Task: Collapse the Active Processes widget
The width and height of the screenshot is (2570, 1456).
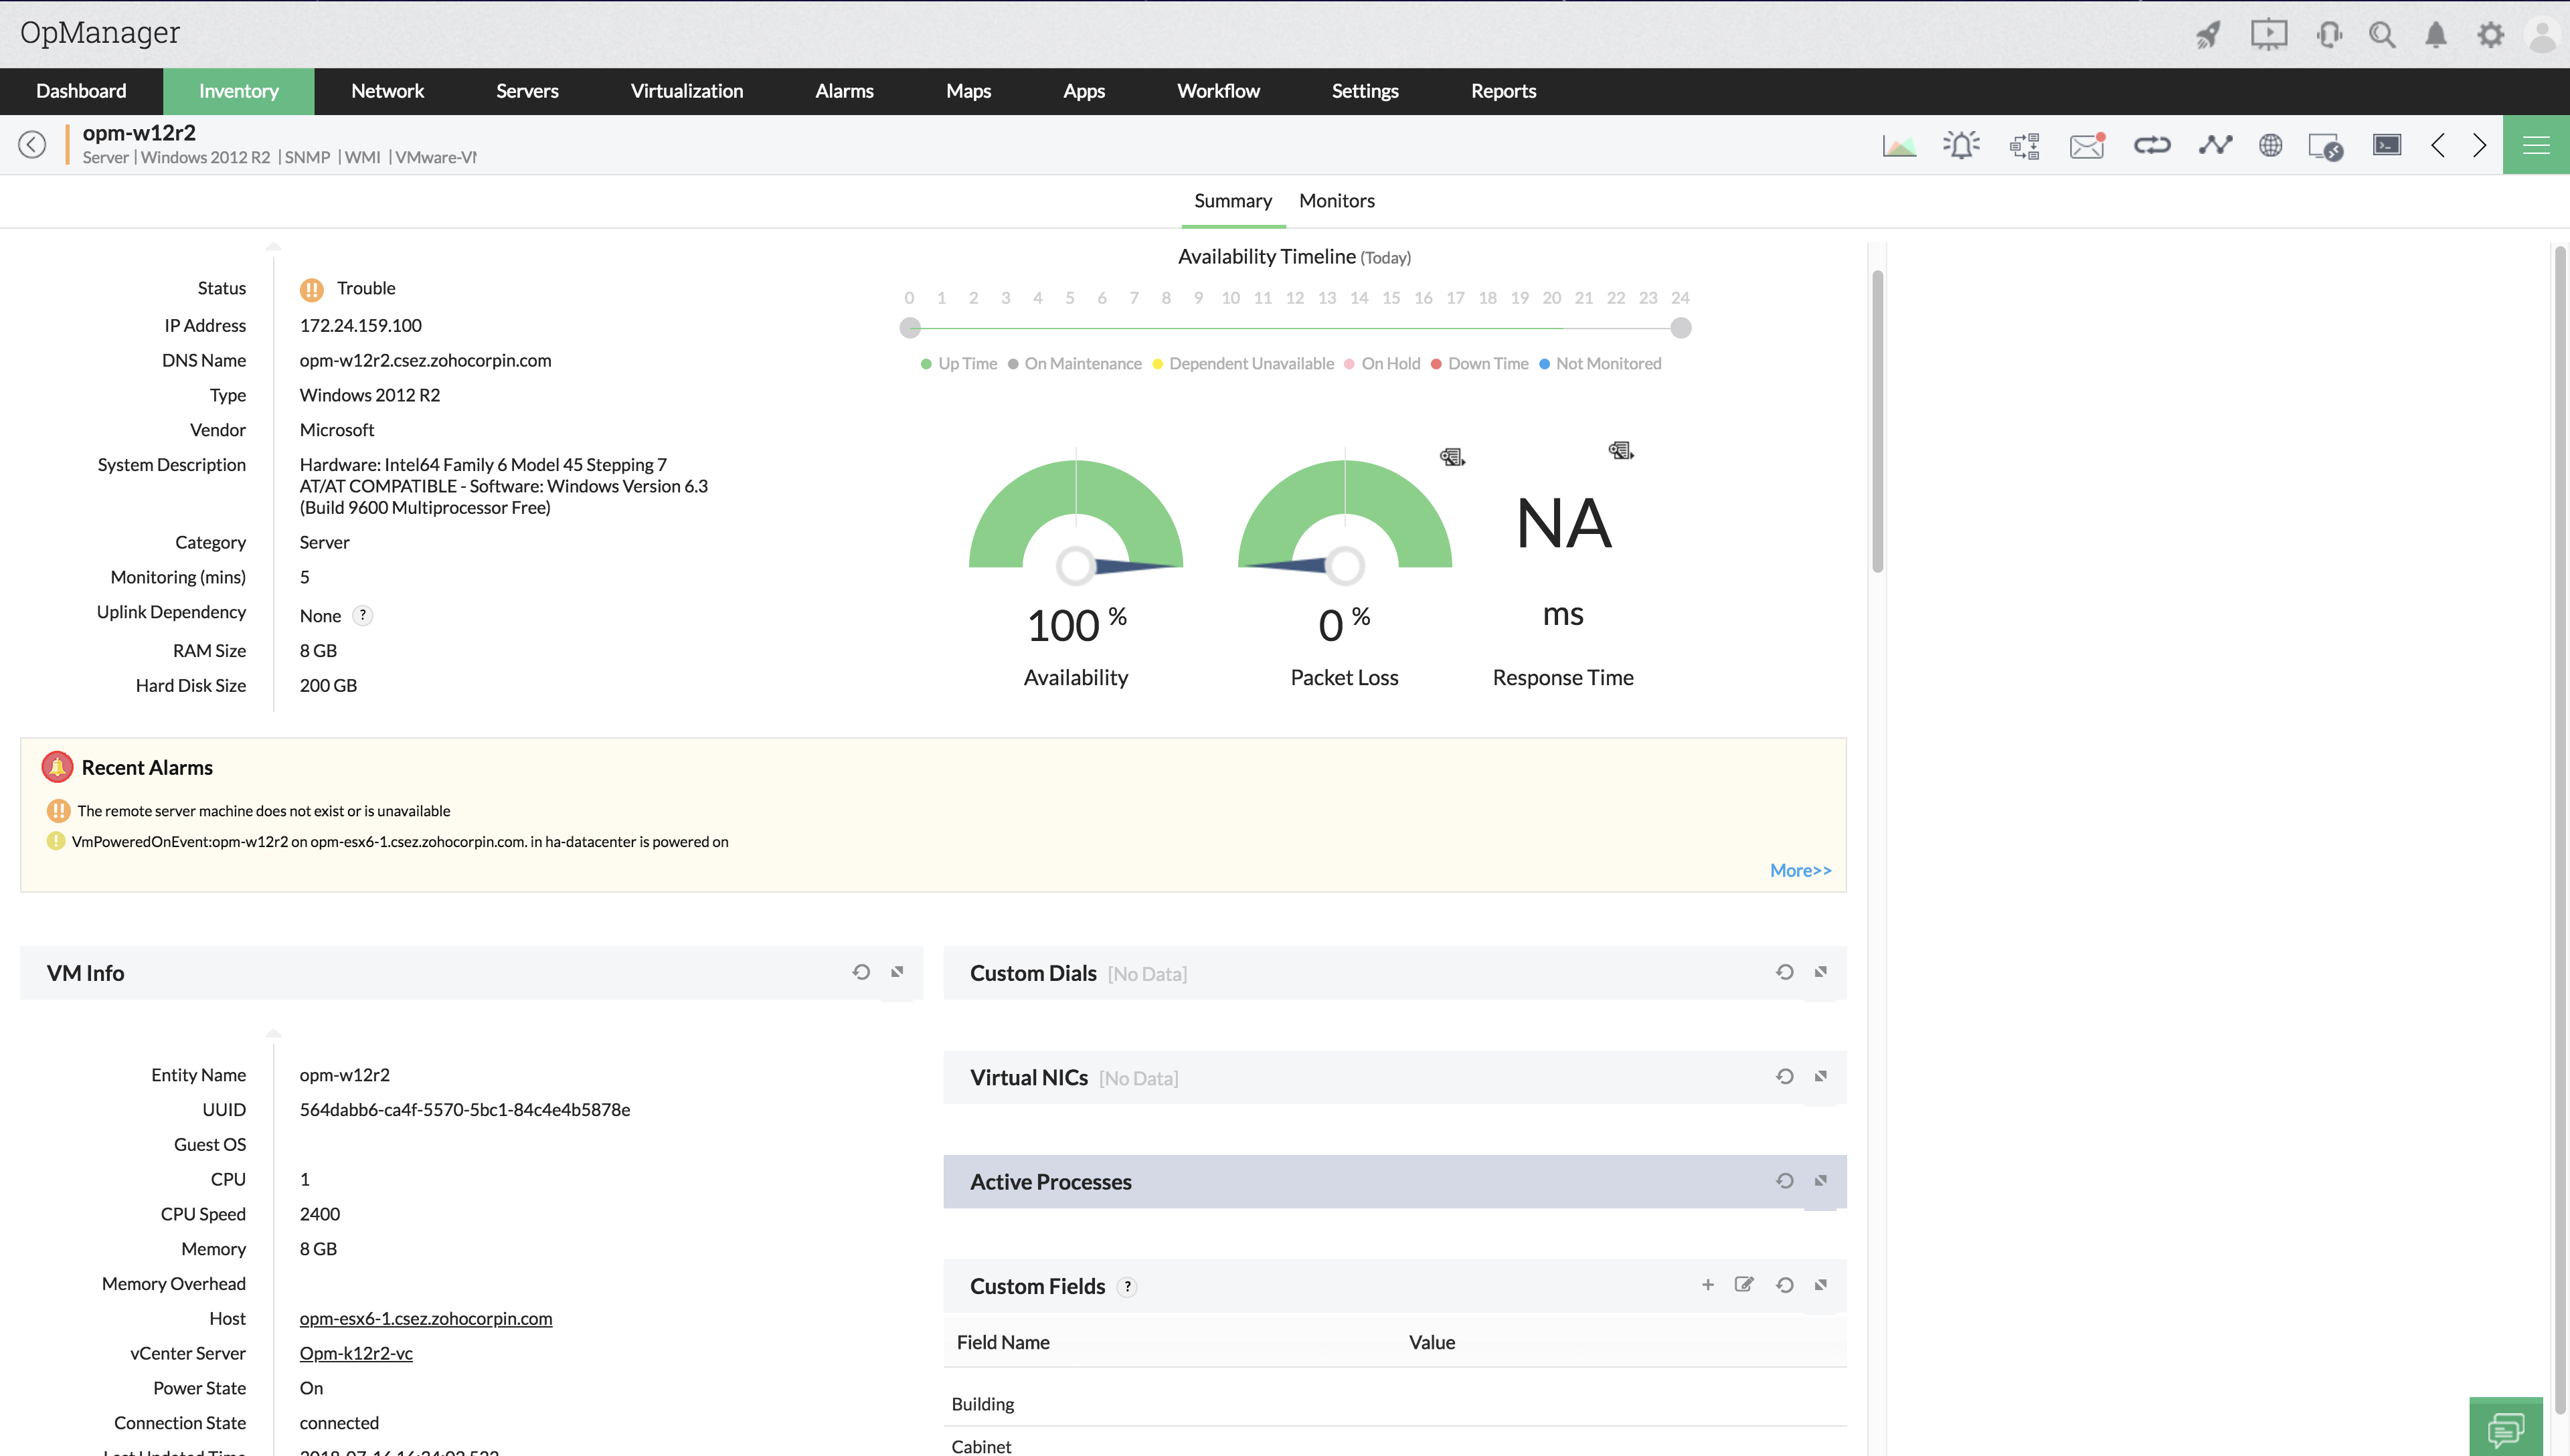Action: pyautogui.click(x=1820, y=1181)
